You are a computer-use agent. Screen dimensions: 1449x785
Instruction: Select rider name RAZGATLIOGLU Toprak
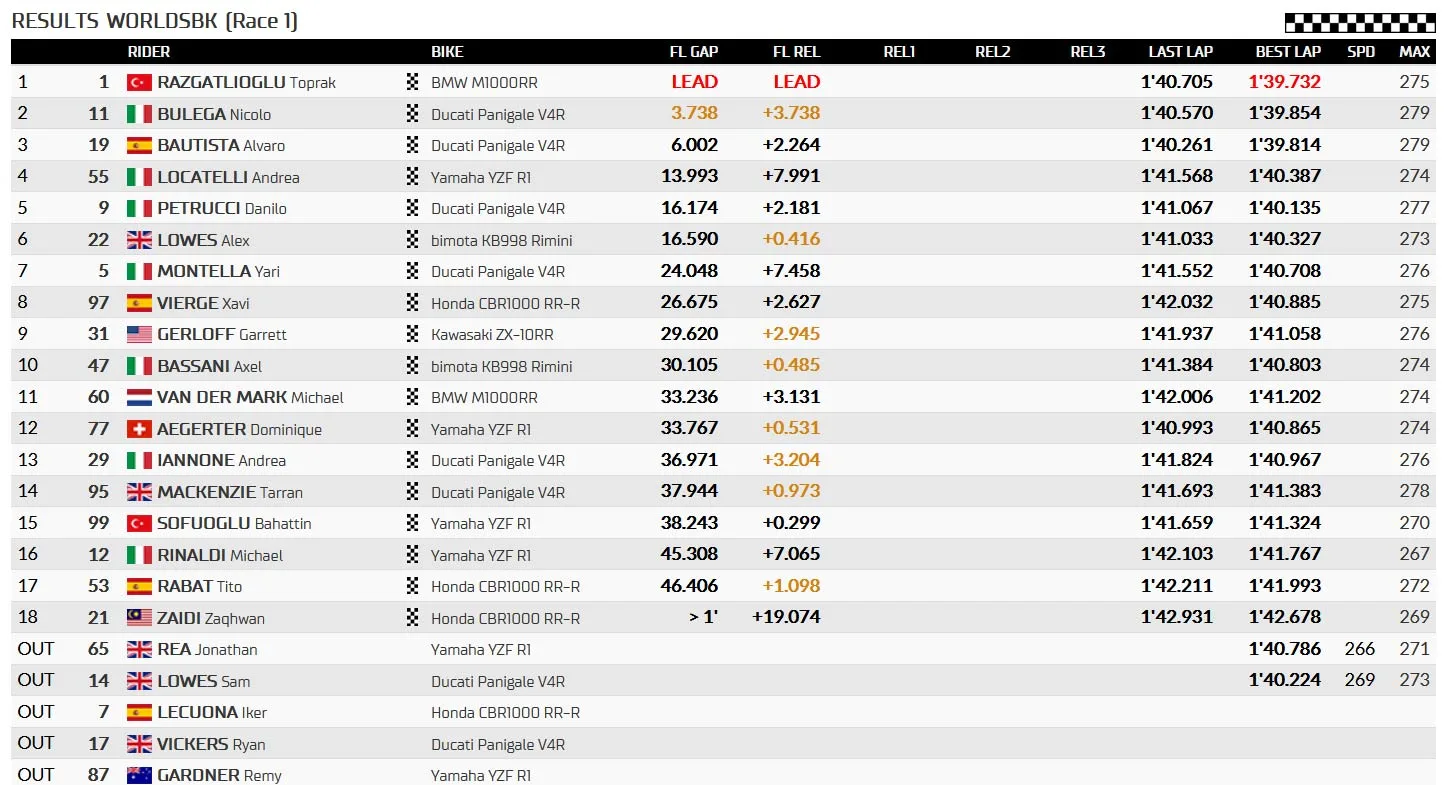point(246,82)
